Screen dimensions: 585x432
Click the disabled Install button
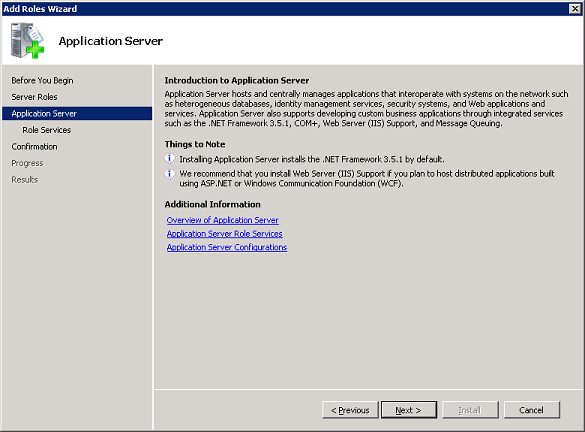[470, 410]
